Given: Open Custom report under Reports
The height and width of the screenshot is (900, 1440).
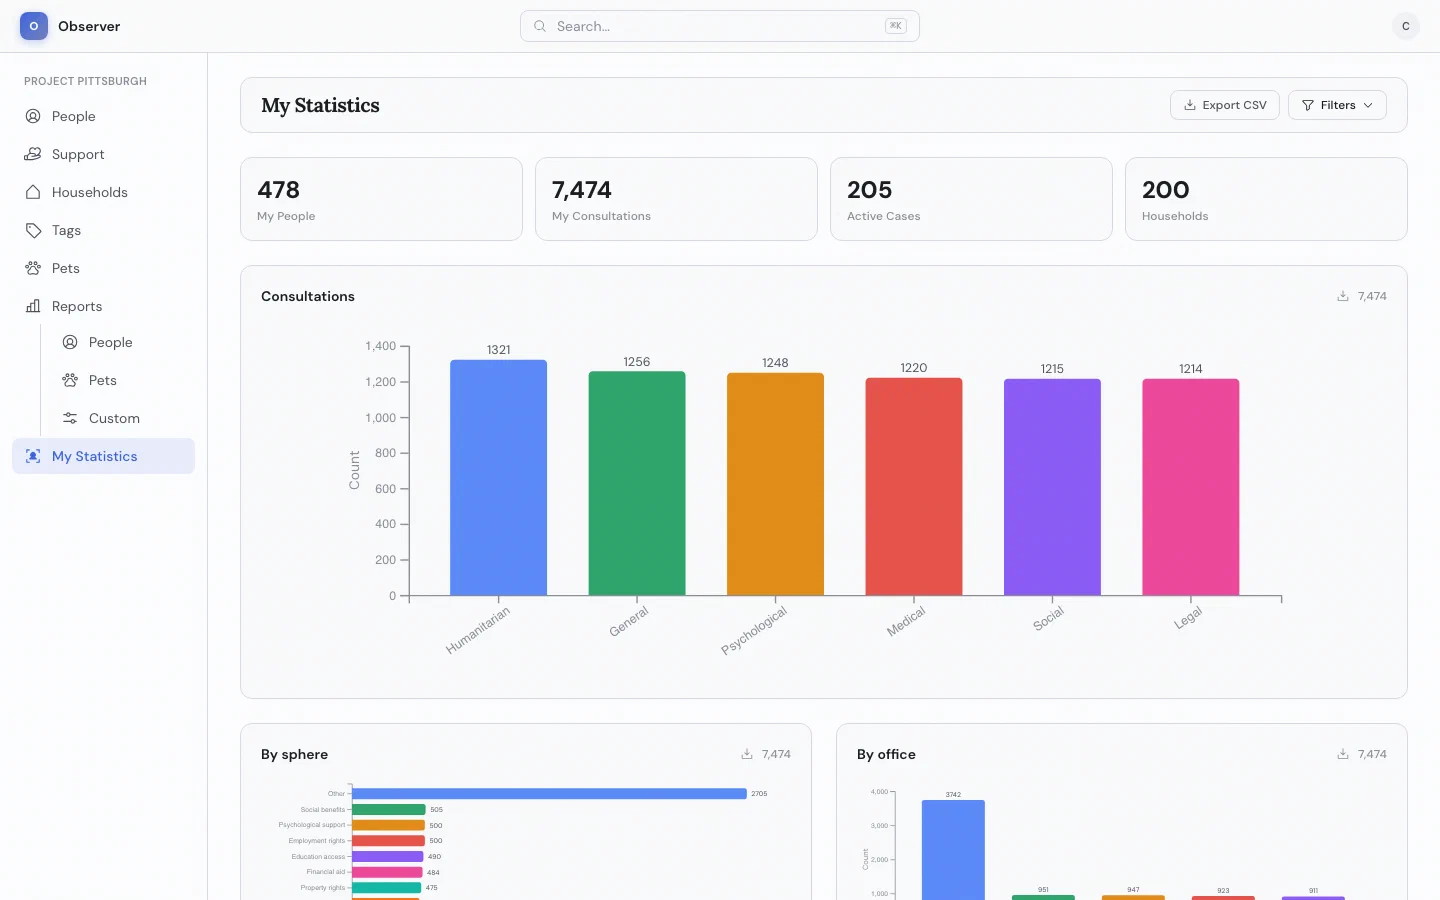Looking at the screenshot, I should (122, 418).
